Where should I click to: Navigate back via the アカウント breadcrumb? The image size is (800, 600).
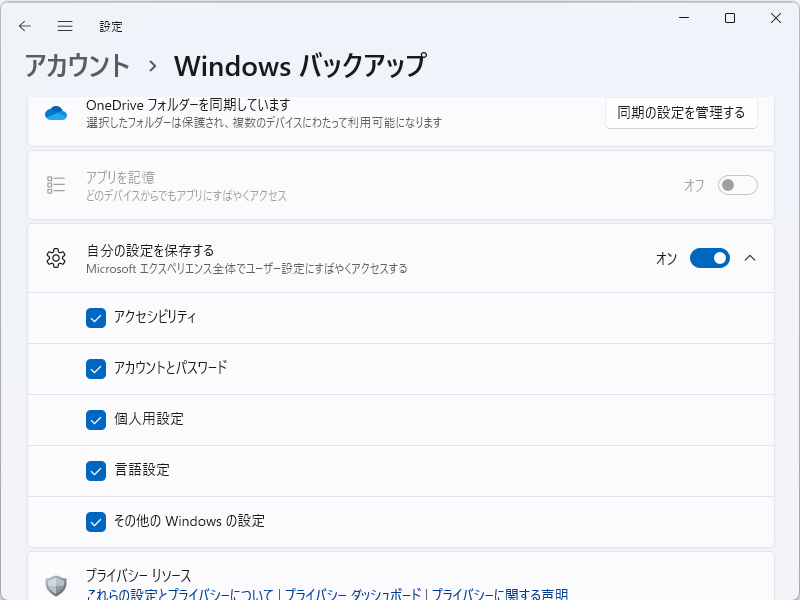click(74, 65)
